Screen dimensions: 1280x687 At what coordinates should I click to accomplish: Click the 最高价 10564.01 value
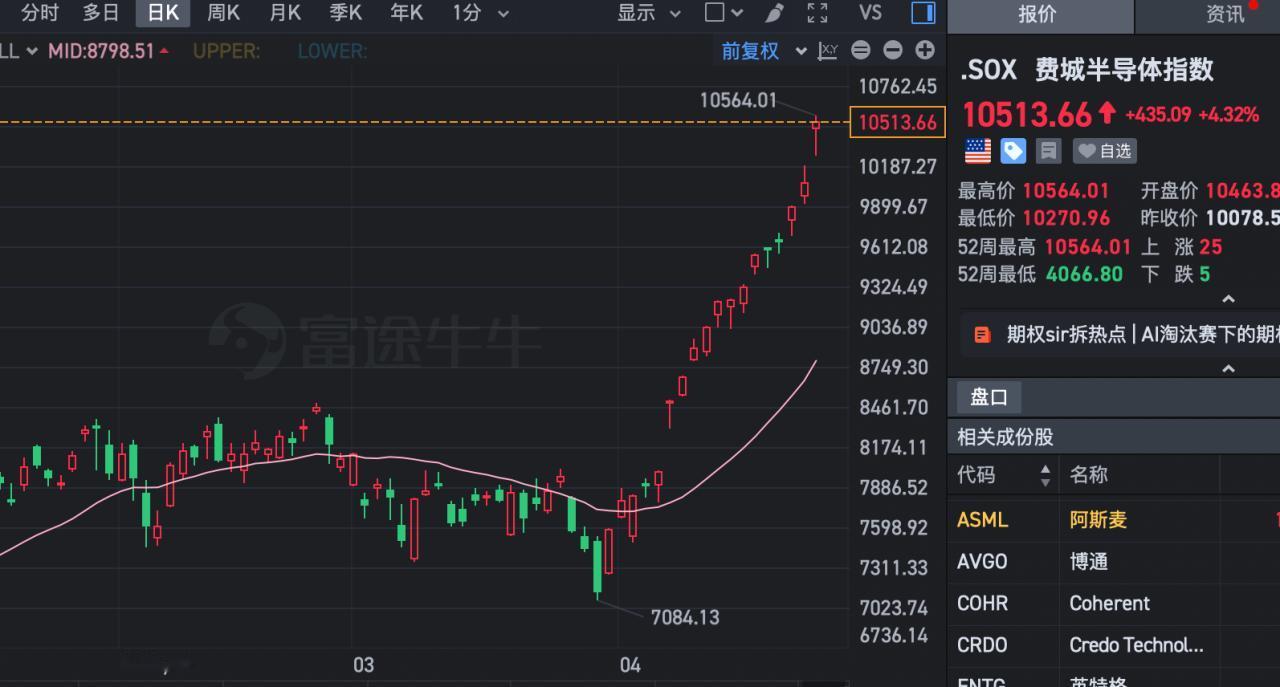(1066, 191)
